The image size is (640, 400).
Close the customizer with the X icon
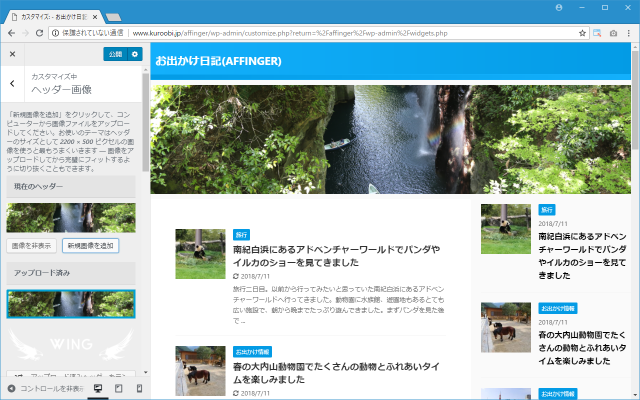click(12, 54)
